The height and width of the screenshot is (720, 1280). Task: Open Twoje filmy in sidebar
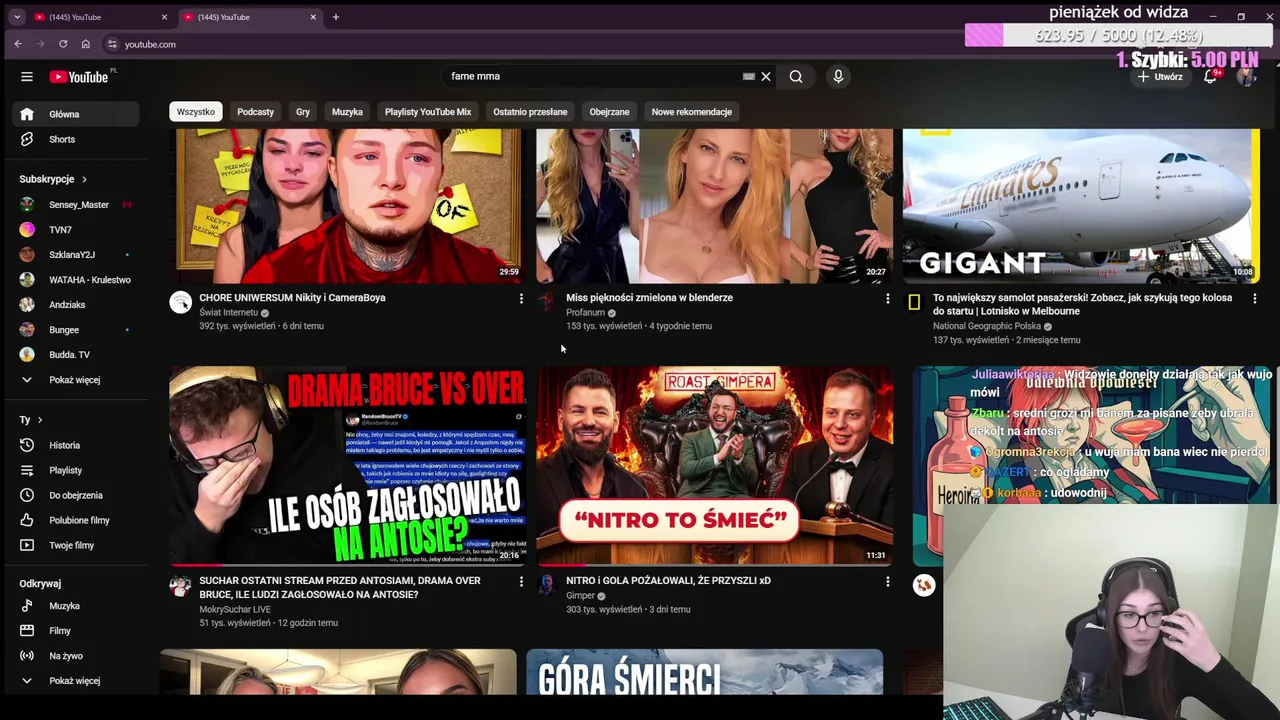click(75, 545)
